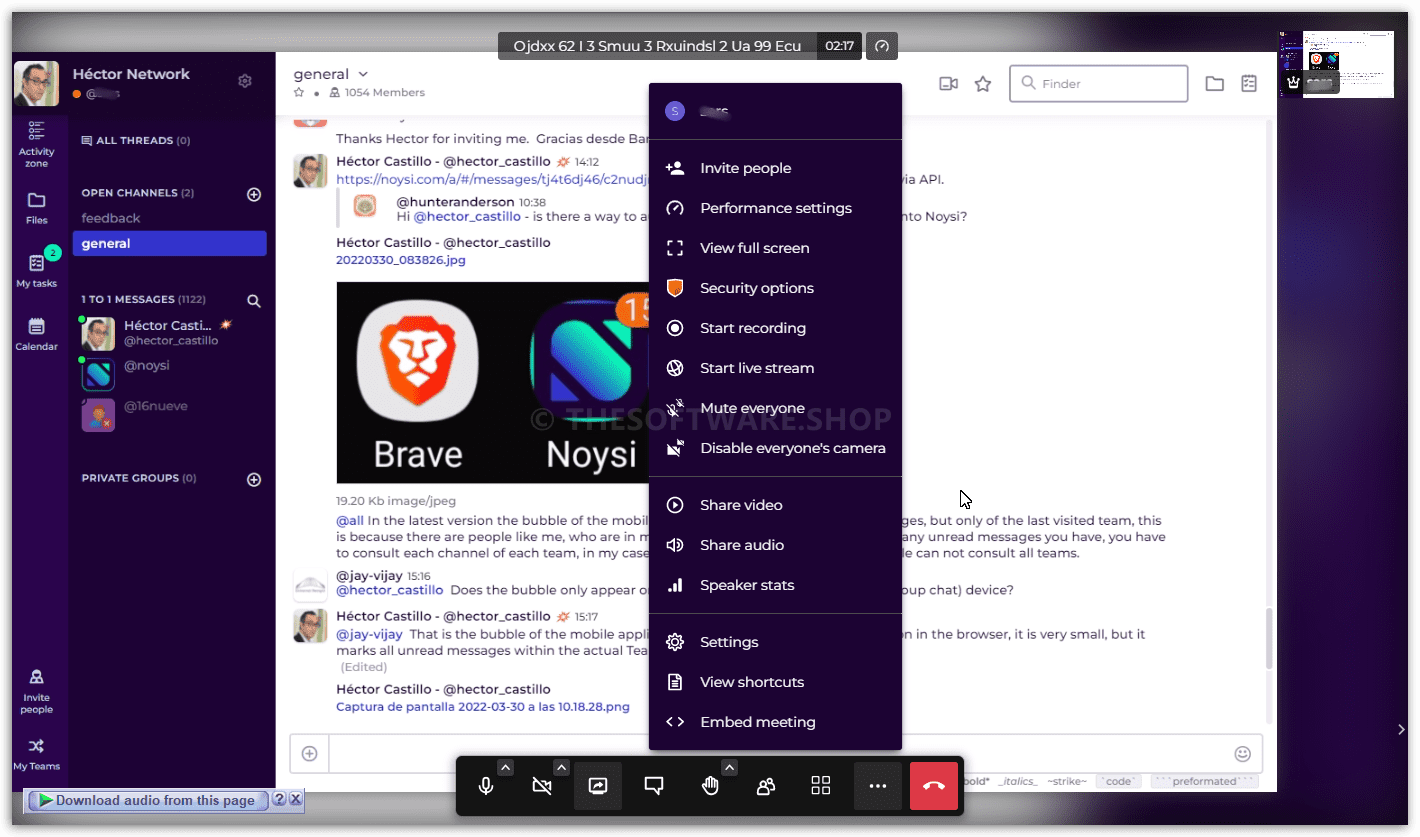Open 20220330_083826.jpg file link
The image size is (1420, 837).
401,260
